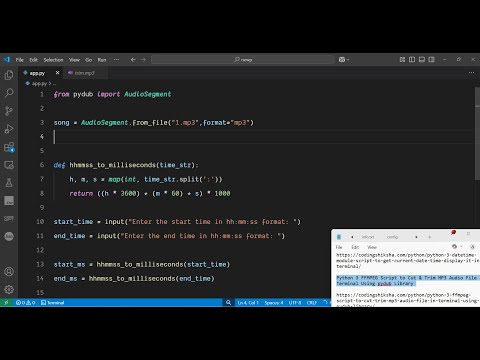
Task: Click the app.py breadcrumb
Action: pos(39,84)
